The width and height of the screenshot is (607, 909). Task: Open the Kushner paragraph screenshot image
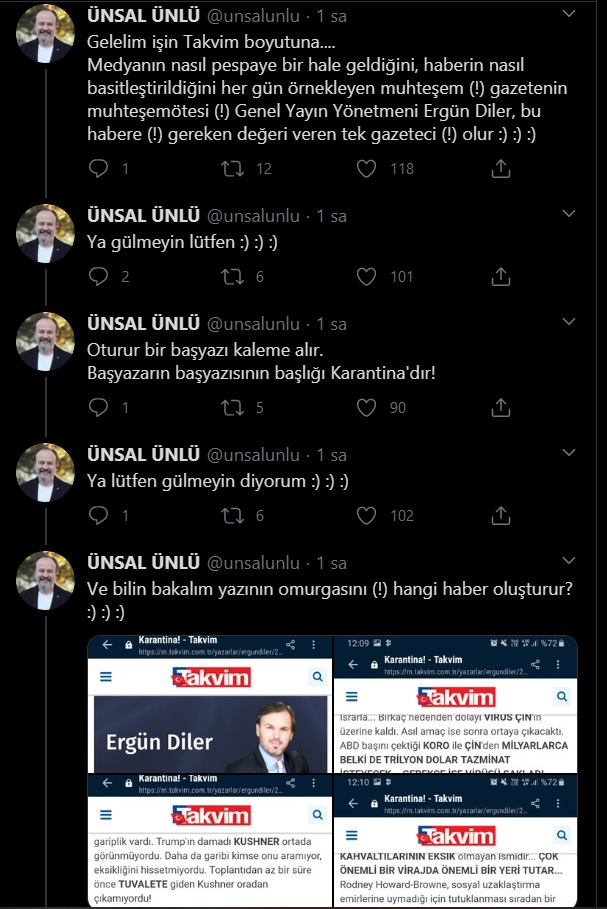(x=209, y=840)
